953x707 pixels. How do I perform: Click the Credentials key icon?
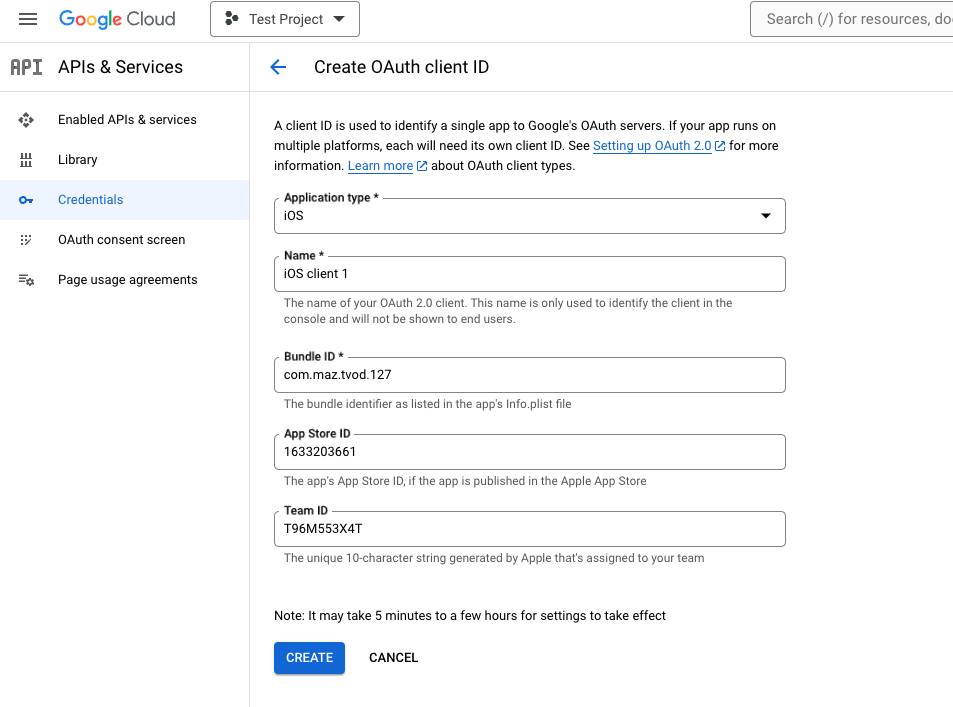[x=26, y=200]
